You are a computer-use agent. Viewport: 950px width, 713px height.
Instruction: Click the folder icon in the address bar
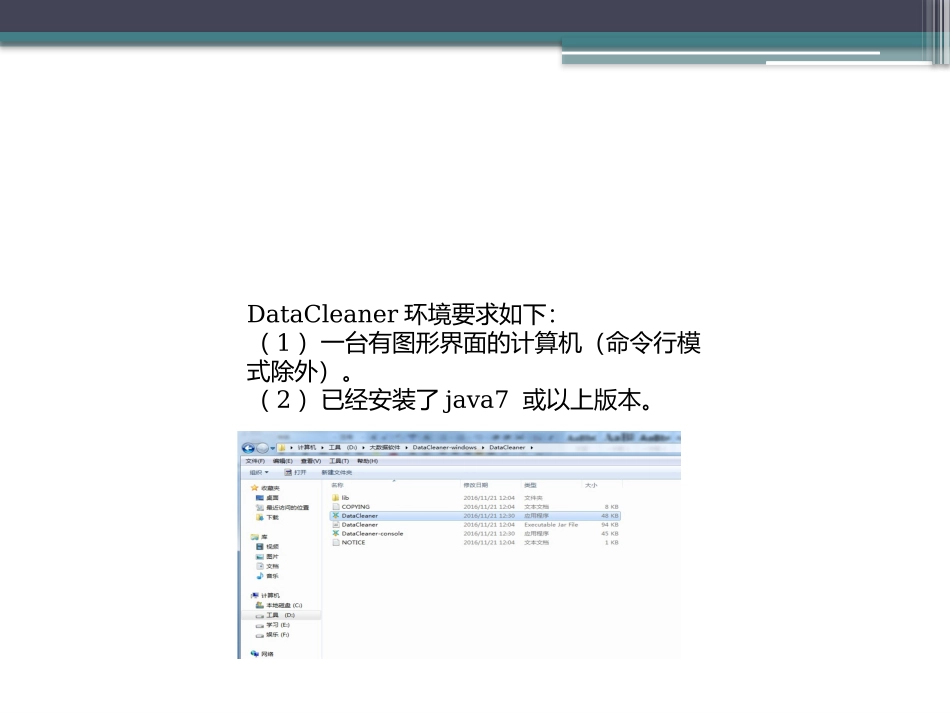click(282, 448)
